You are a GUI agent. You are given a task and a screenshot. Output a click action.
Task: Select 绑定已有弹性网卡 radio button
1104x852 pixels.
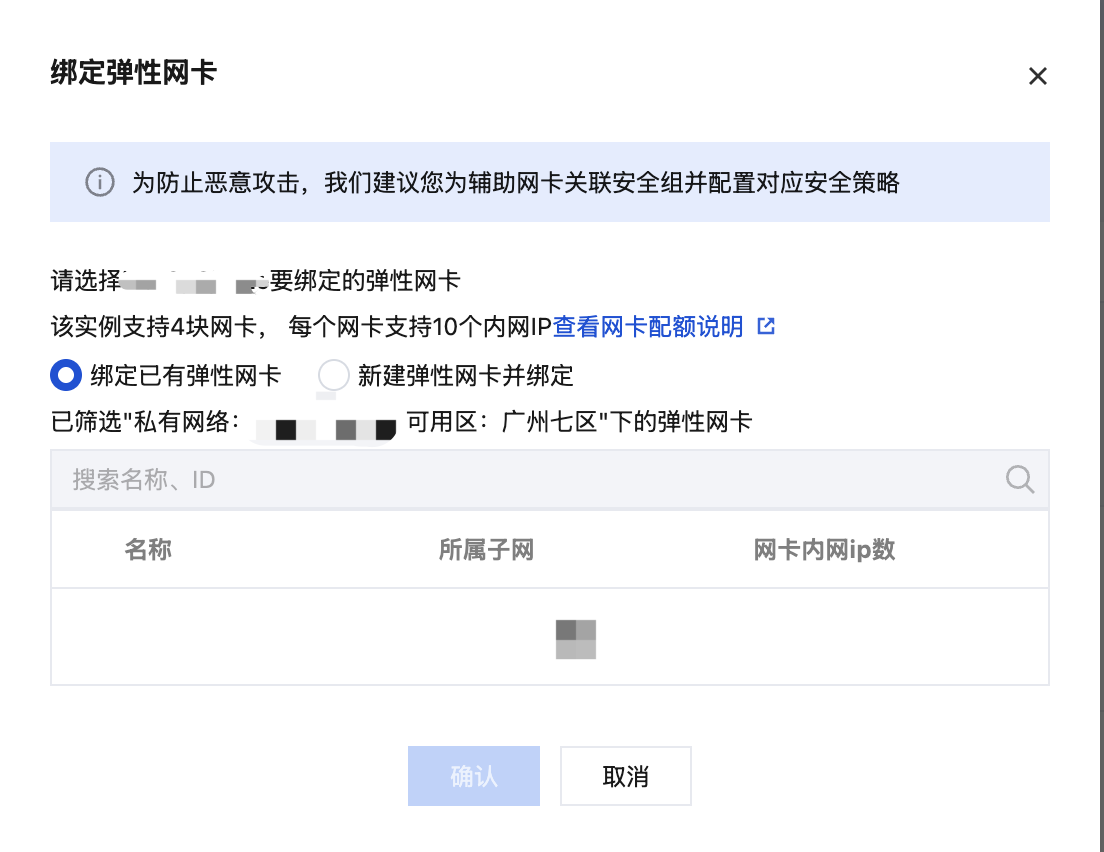point(66,375)
